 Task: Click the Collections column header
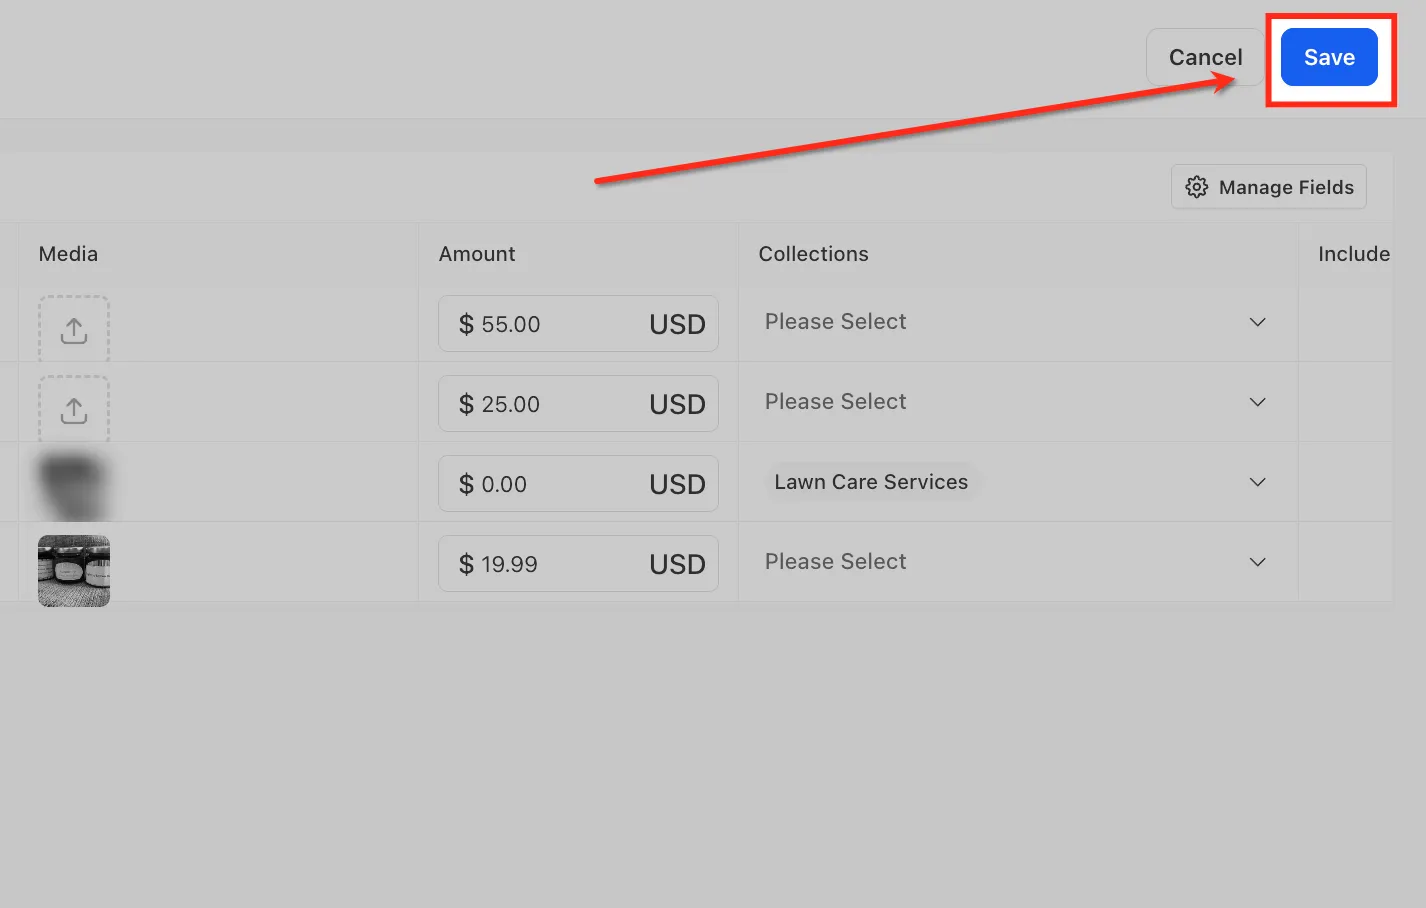click(813, 254)
